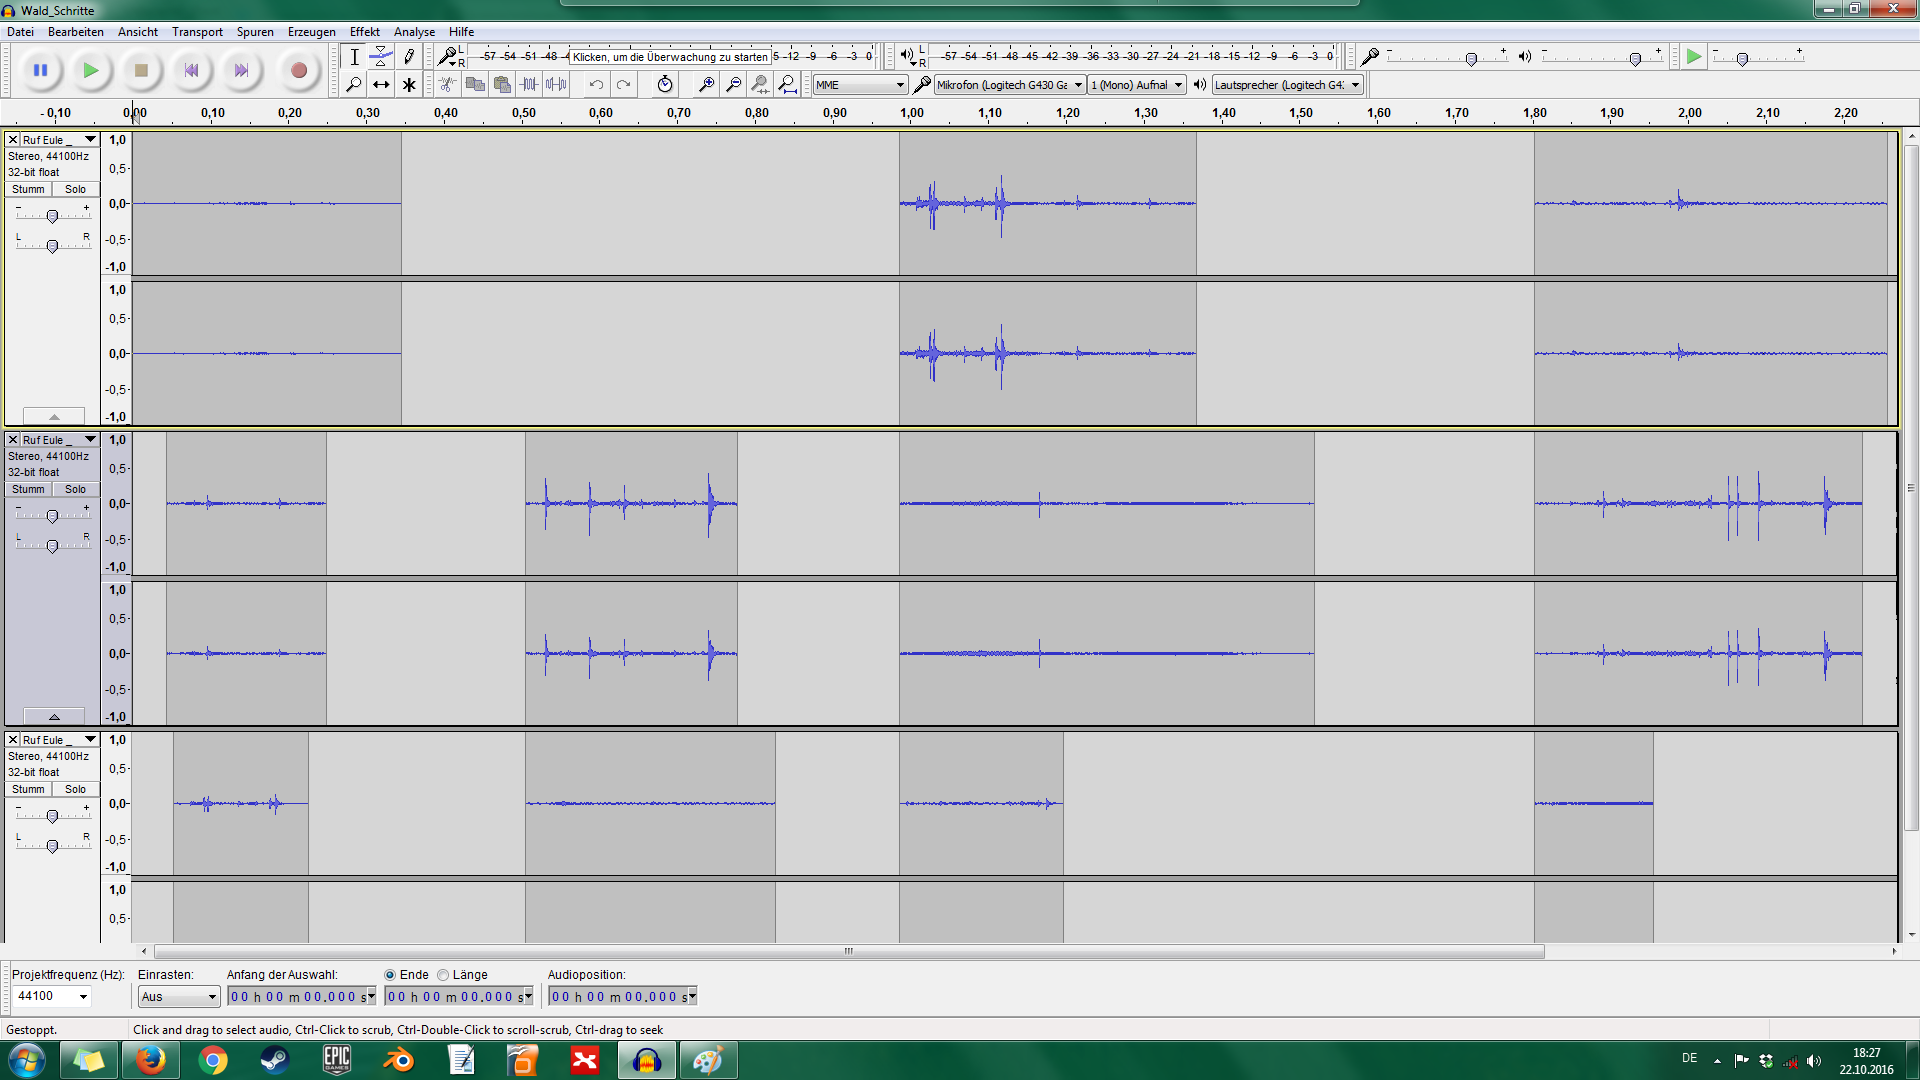Click the Record button
This screenshot has height=1080, width=1920.
(x=298, y=70)
